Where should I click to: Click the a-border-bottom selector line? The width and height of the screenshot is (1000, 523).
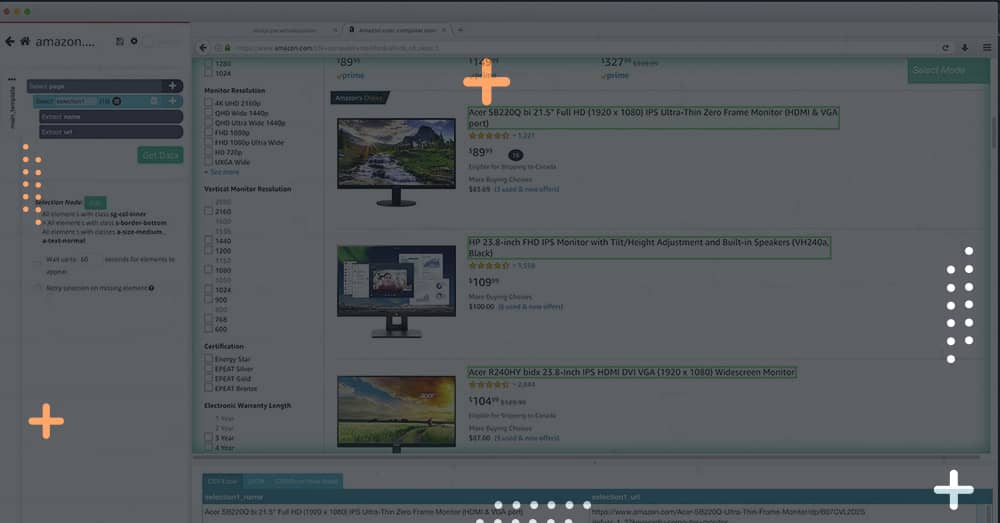coord(107,223)
